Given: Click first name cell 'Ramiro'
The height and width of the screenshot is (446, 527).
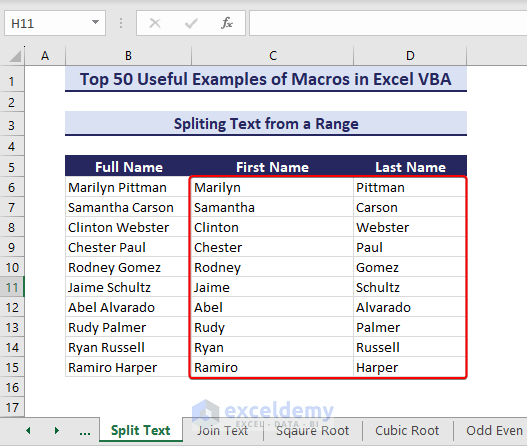Looking at the screenshot, I should [x=272, y=367].
